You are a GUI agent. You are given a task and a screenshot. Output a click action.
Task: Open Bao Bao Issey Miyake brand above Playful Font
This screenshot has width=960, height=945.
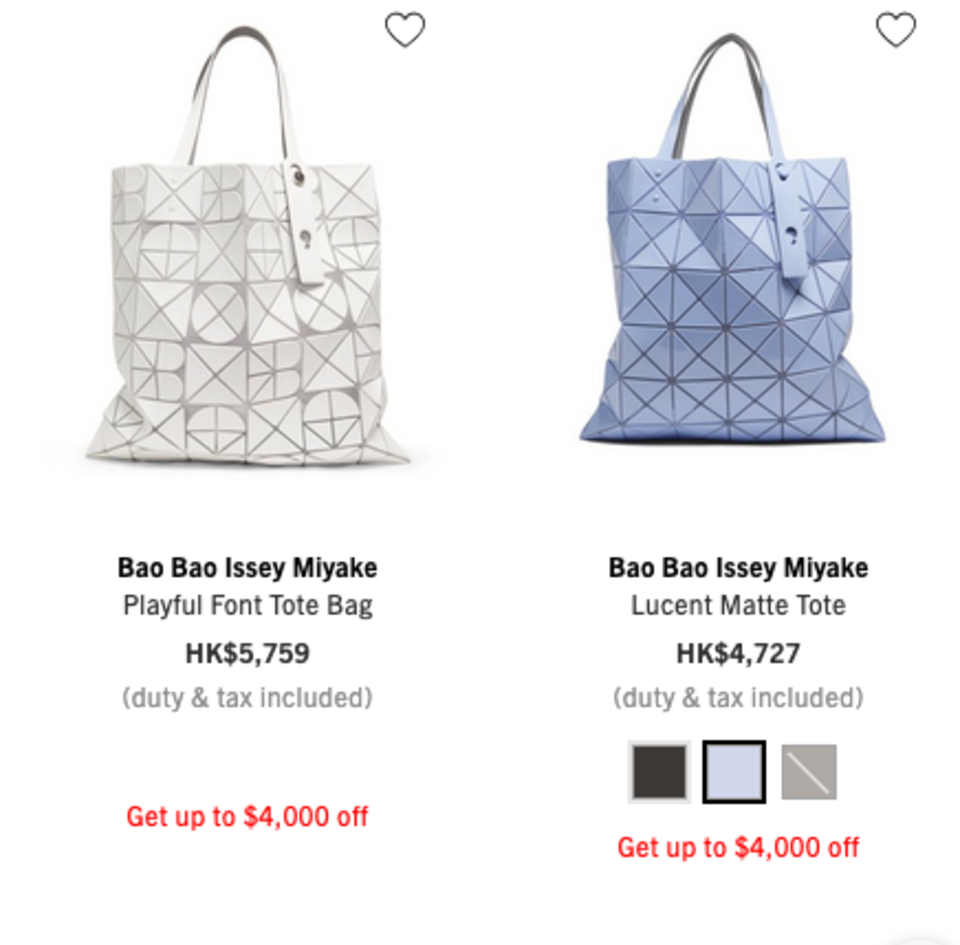coord(247,567)
